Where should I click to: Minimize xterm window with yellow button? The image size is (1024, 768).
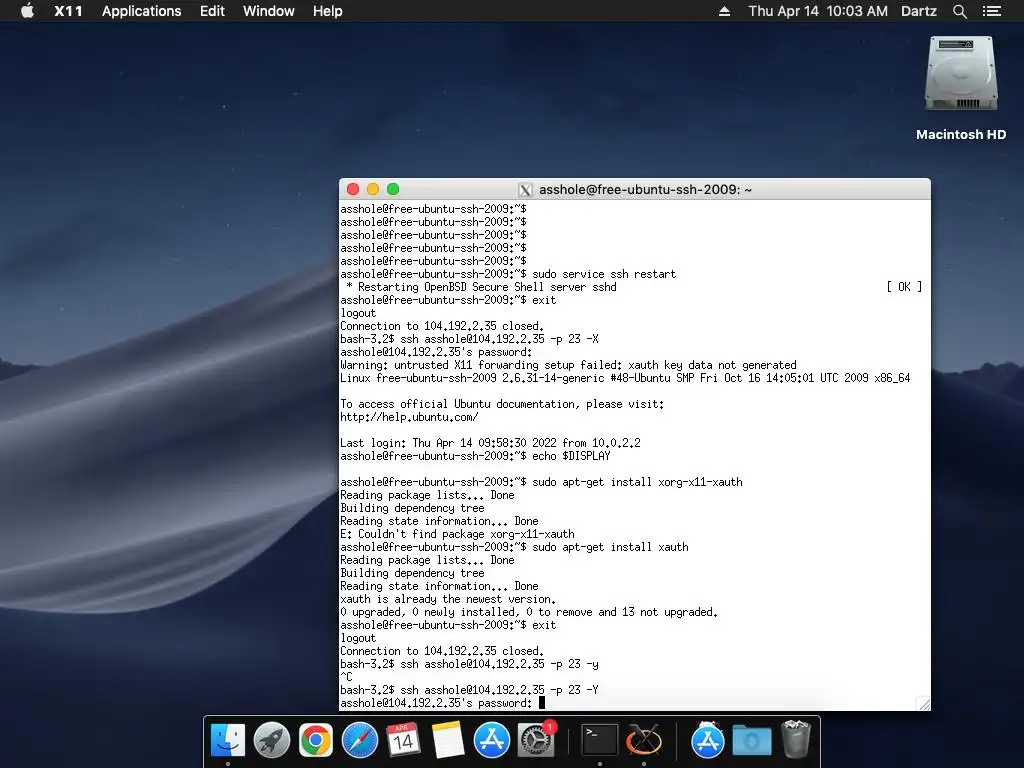pos(373,189)
